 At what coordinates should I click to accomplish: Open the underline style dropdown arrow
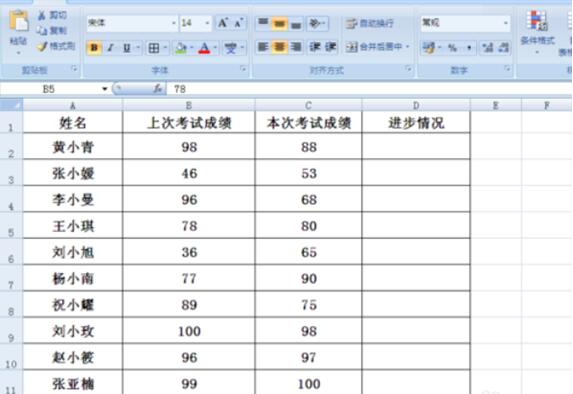pos(138,48)
